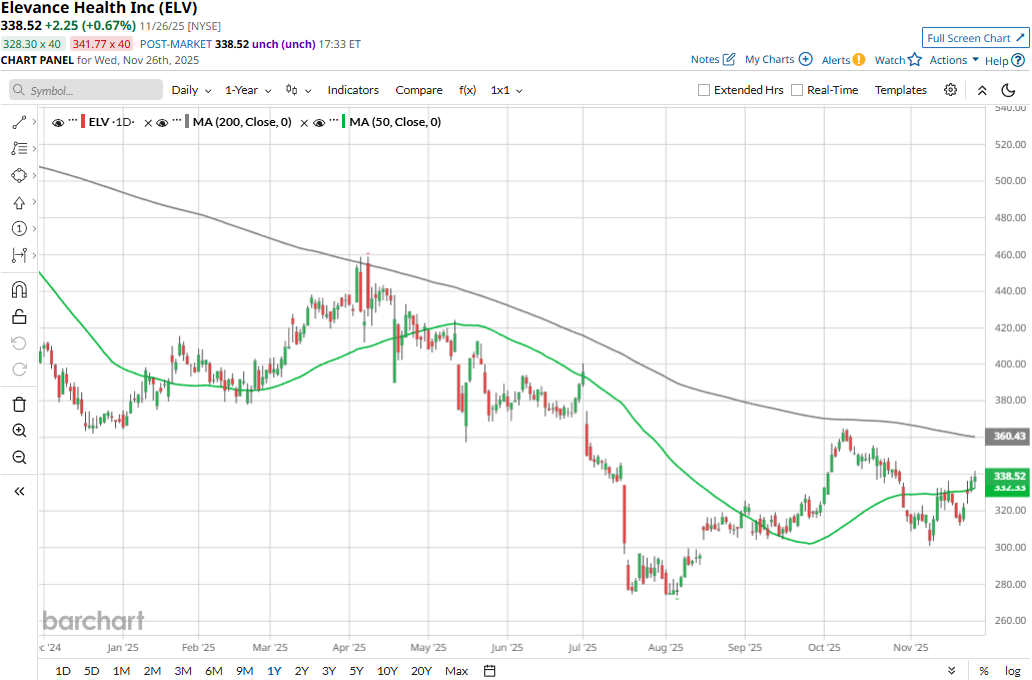The width and height of the screenshot is (1032, 680).
Task: Toggle visibility of the ELV price series
Action: (x=58, y=122)
